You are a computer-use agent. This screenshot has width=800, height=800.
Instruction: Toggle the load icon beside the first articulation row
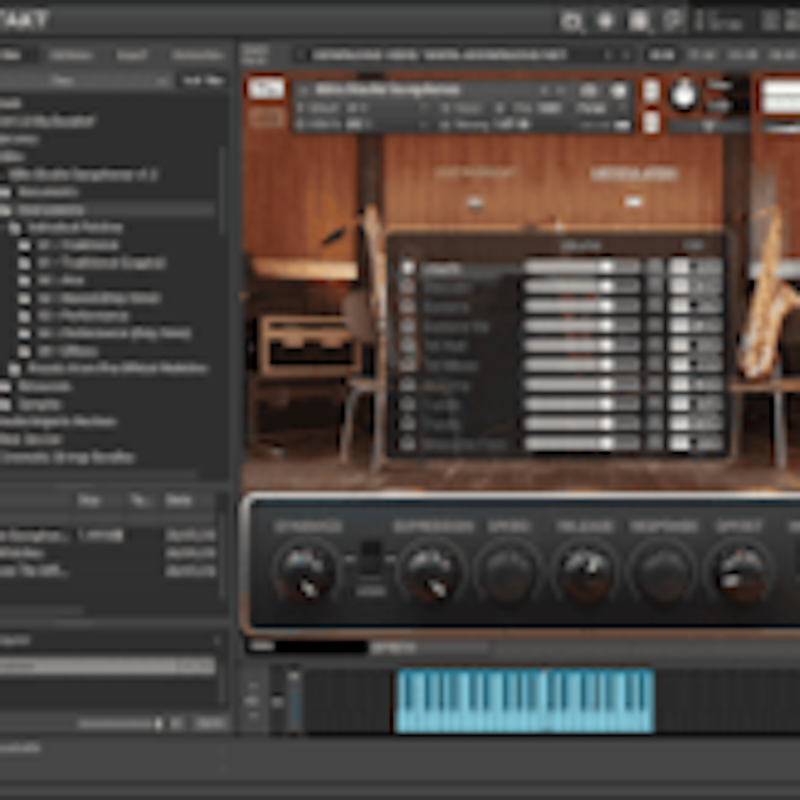tap(408, 267)
